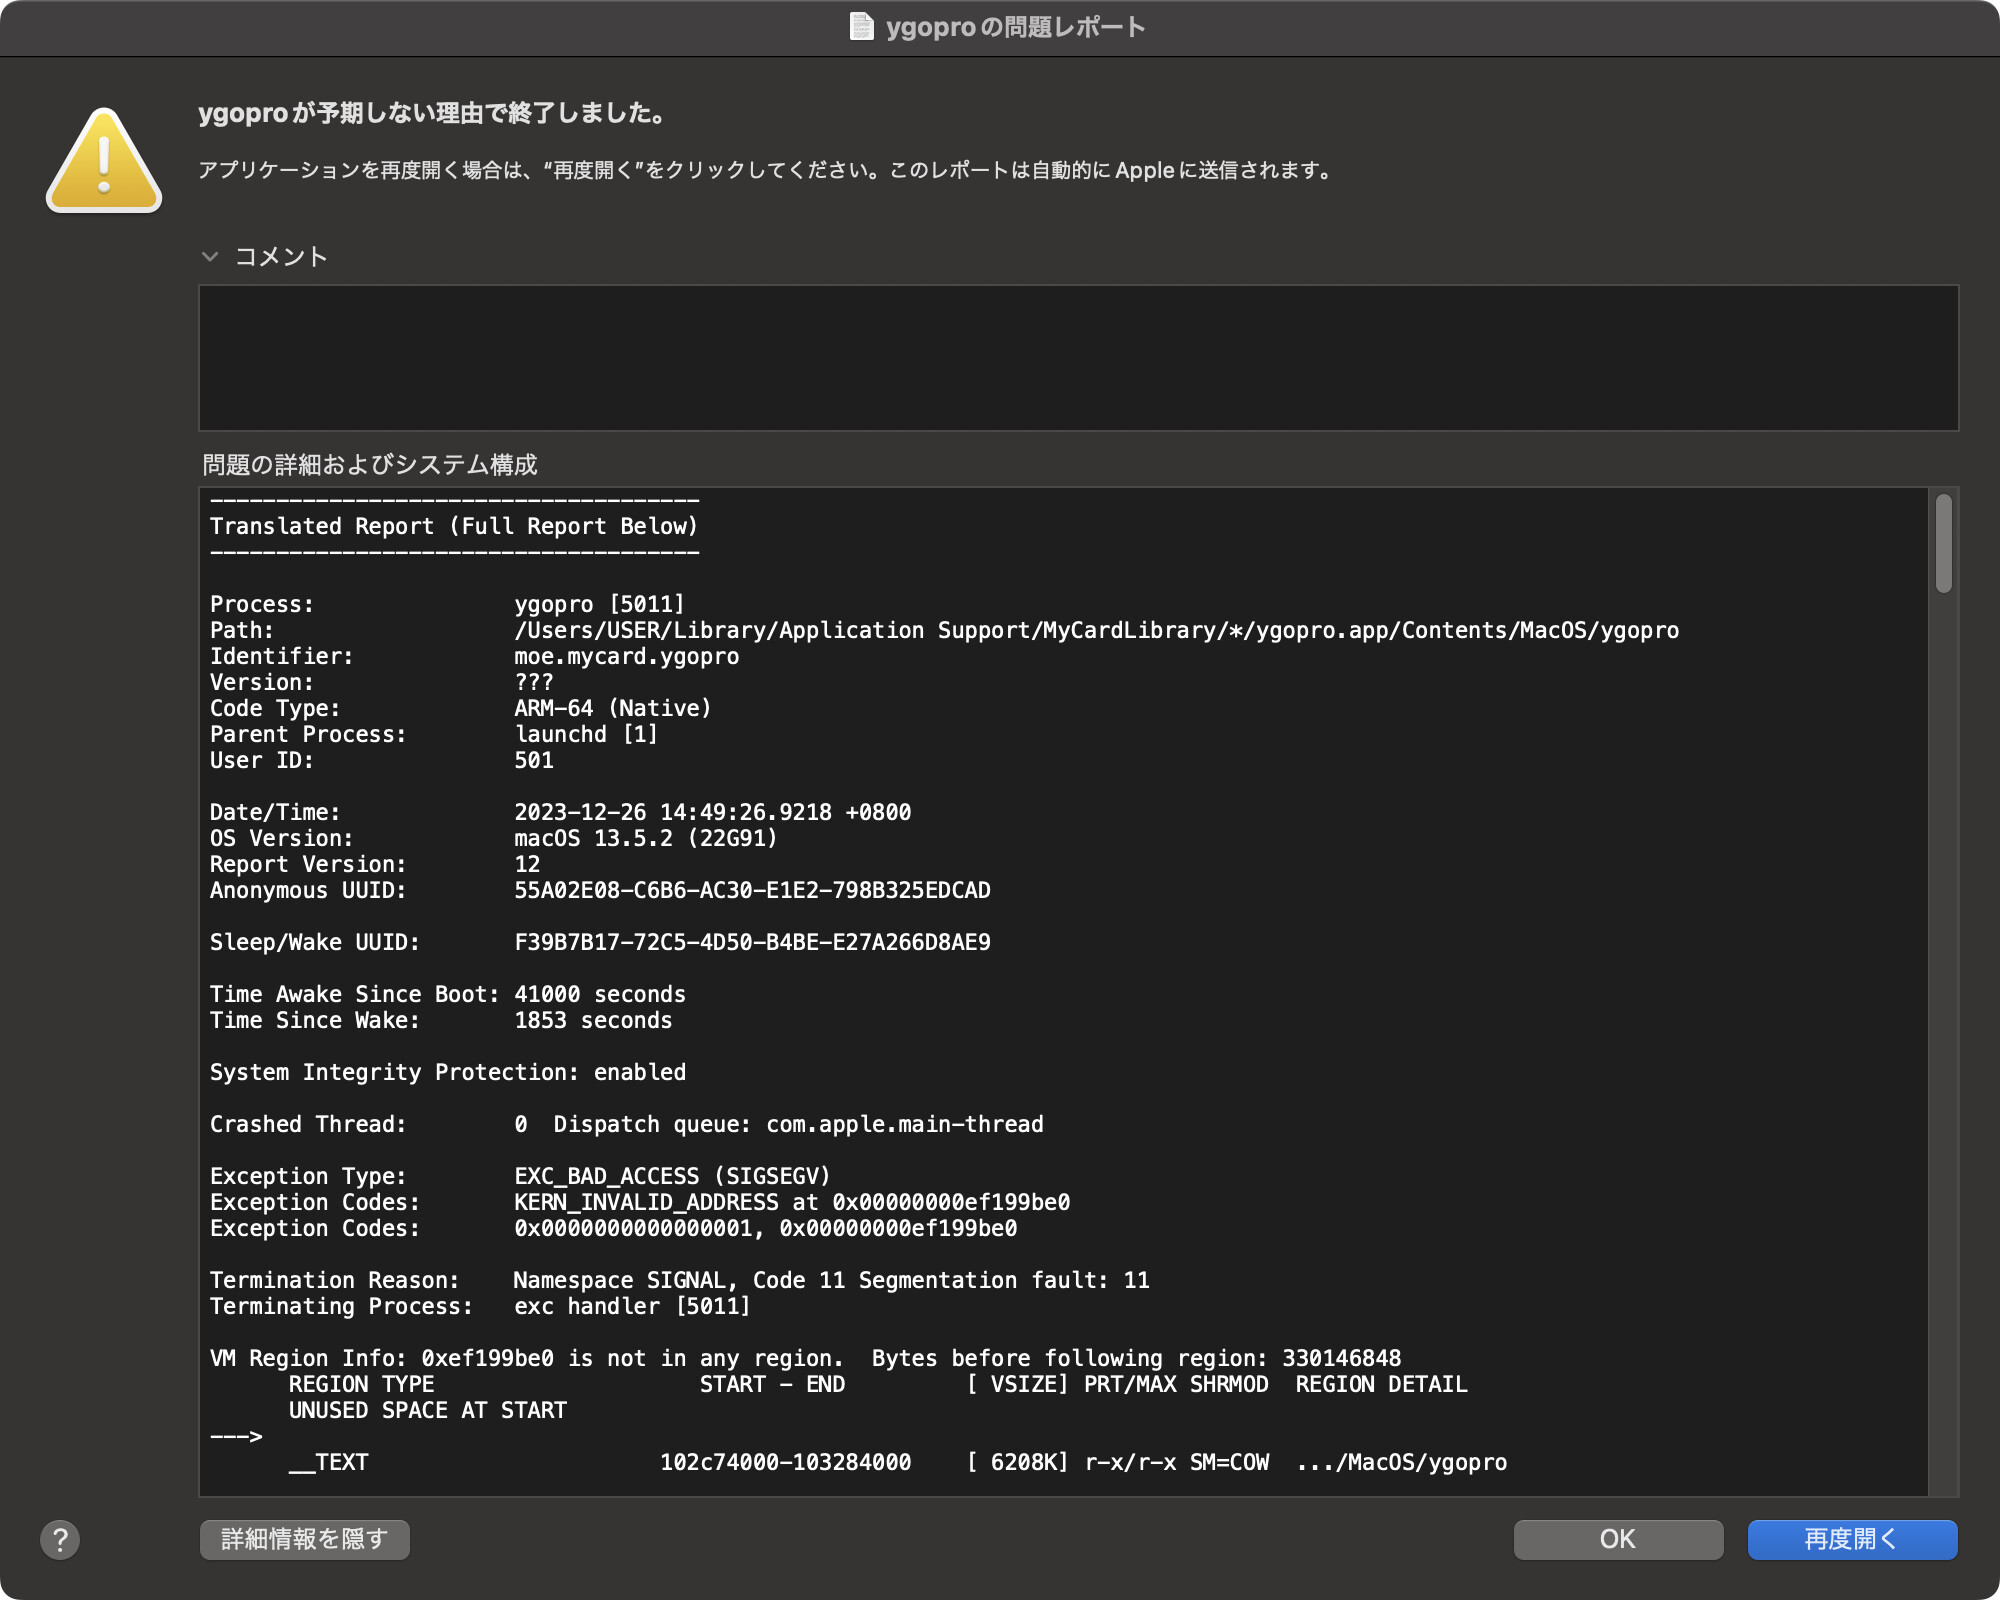
Task: Click the identifier 'moe.mycard.ygopro'
Action: (x=626, y=656)
